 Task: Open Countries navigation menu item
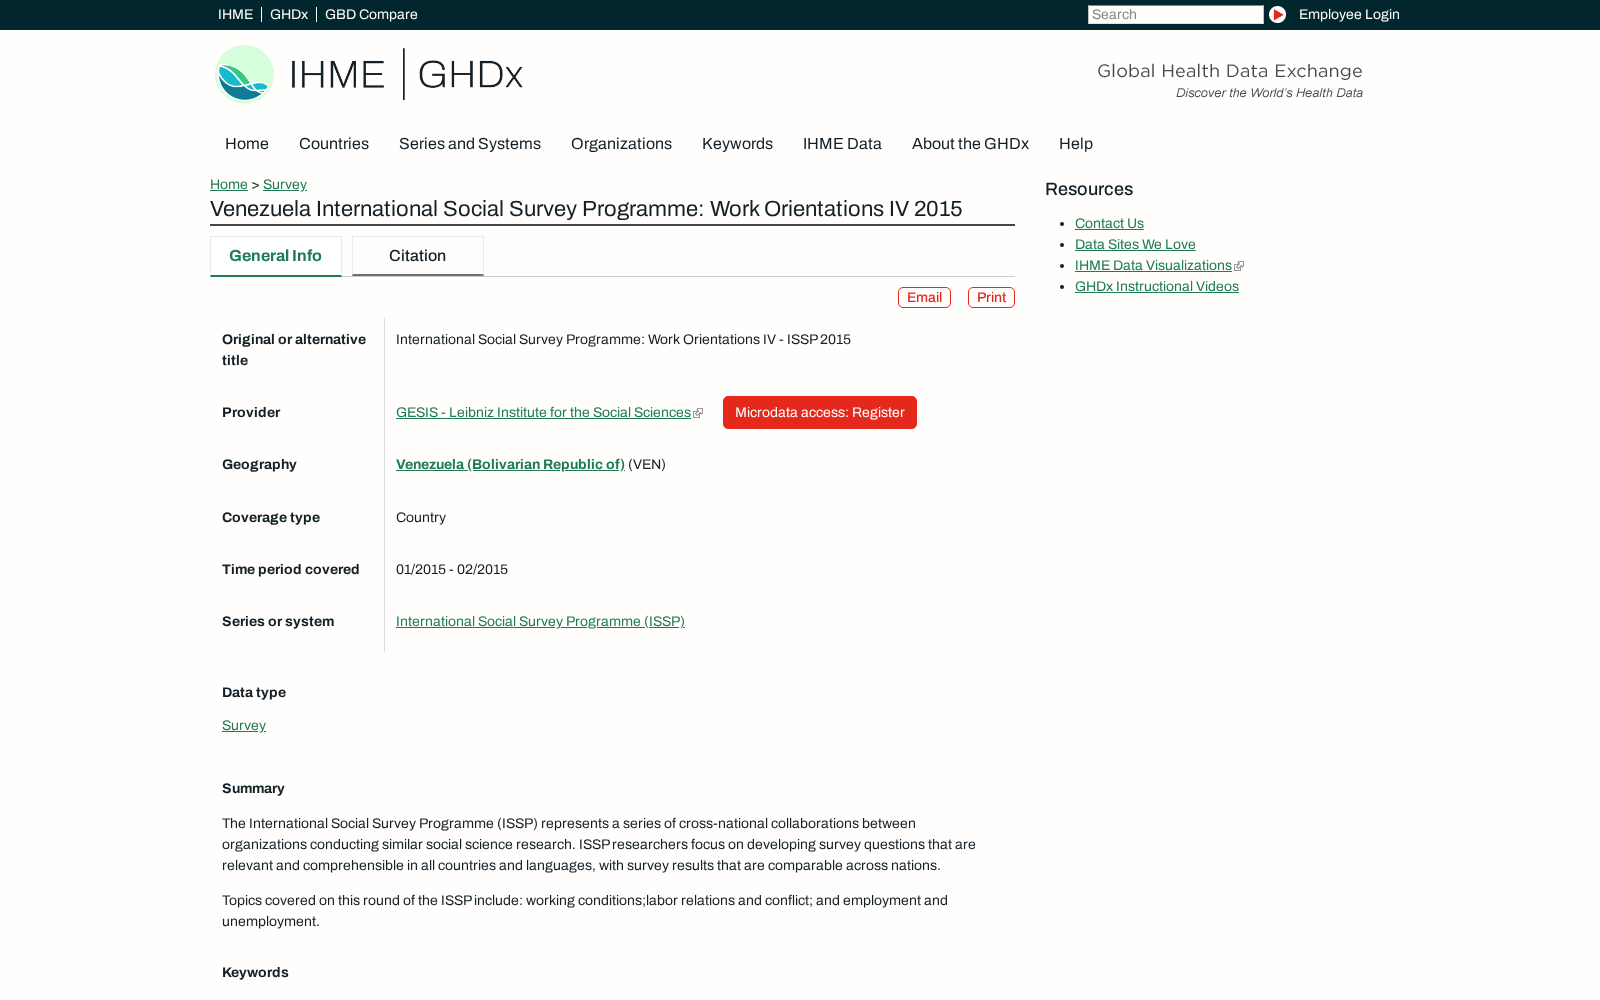click(x=334, y=144)
